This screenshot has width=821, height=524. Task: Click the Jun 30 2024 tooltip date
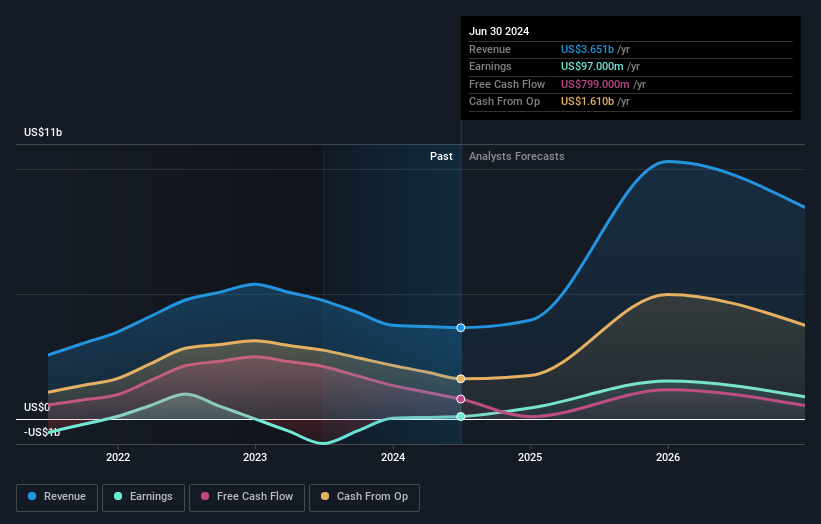[499, 31]
